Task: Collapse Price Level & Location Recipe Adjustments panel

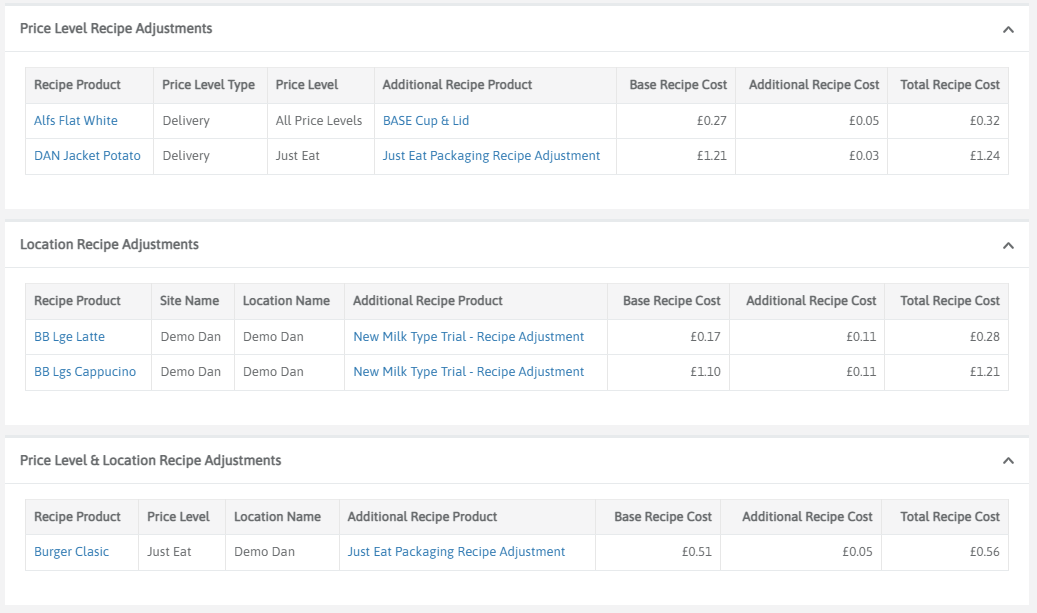Action: pos(1008,462)
